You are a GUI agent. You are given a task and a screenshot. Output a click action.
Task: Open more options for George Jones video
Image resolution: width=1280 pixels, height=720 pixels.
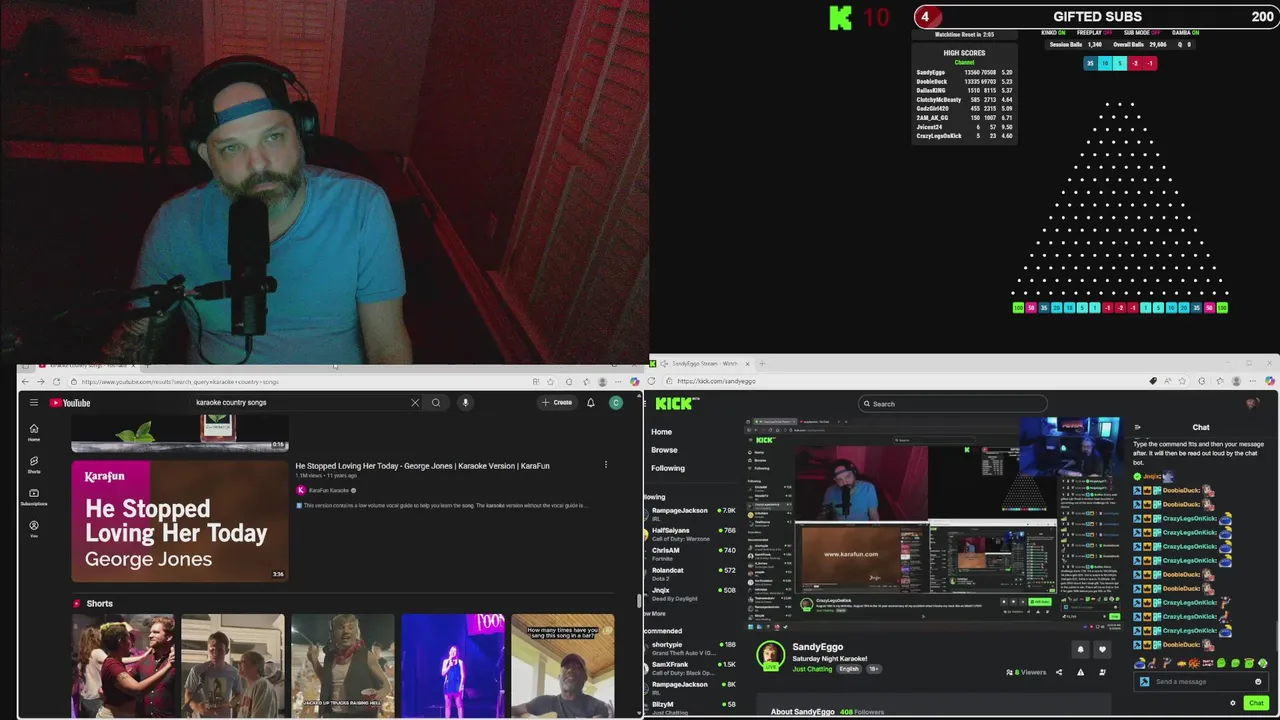pos(605,464)
